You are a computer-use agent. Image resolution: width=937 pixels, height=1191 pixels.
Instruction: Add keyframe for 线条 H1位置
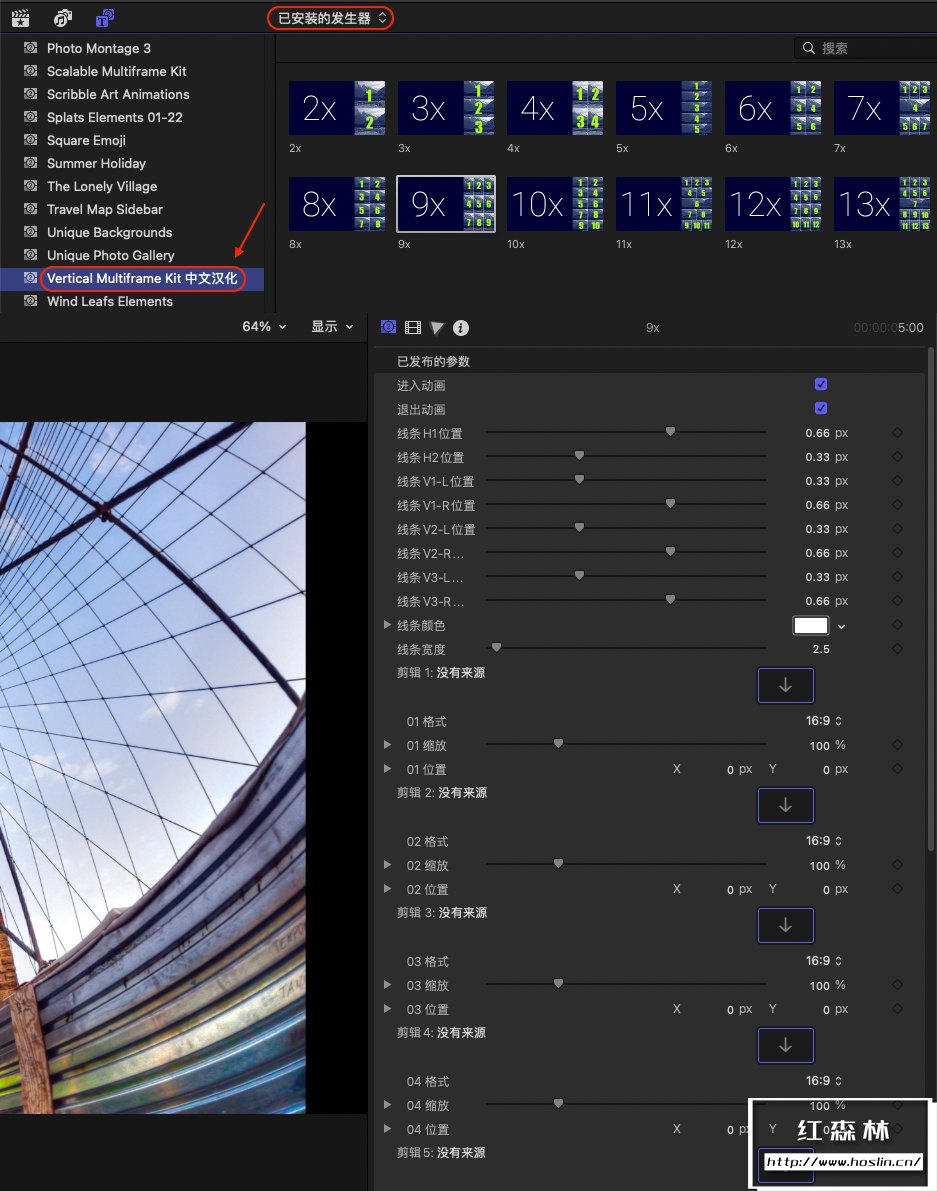pos(898,432)
